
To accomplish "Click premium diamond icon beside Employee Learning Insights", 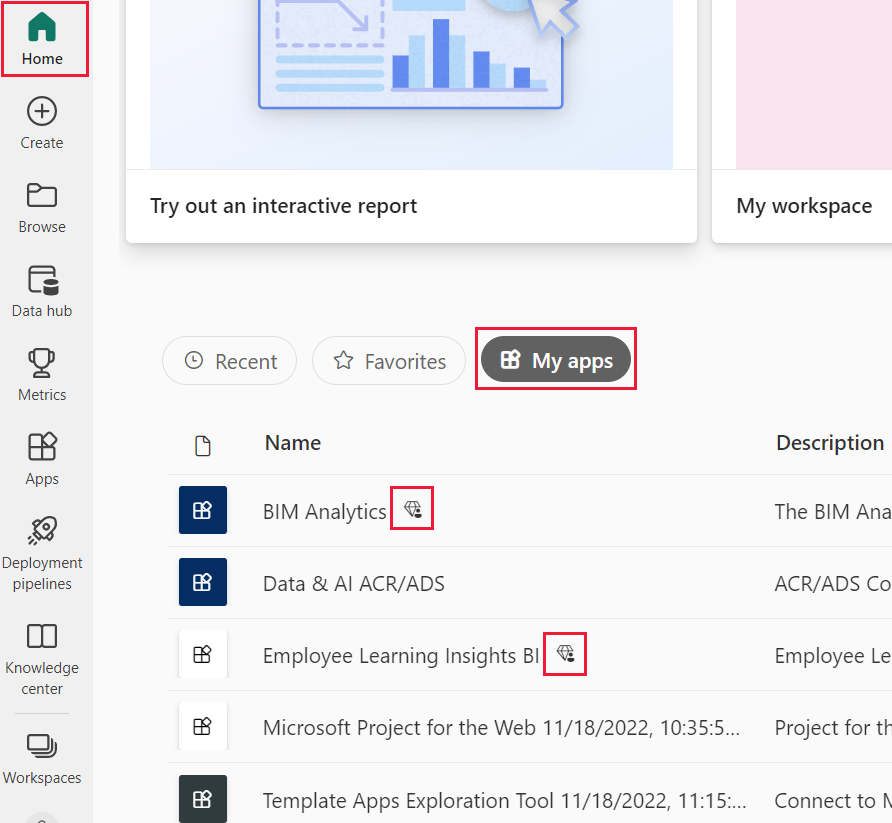I will [x=565, y=654].
